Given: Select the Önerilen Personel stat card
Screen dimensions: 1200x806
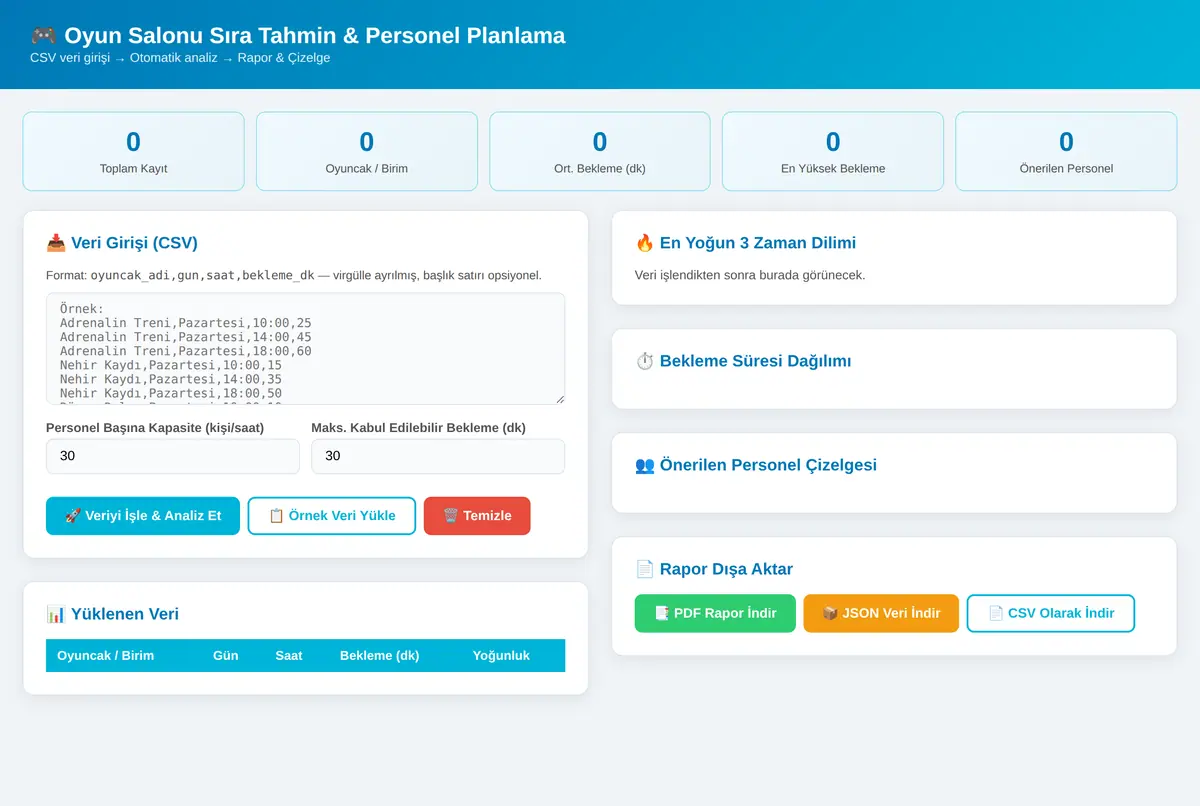Looking at the screenshot, I should point(1066,151).
